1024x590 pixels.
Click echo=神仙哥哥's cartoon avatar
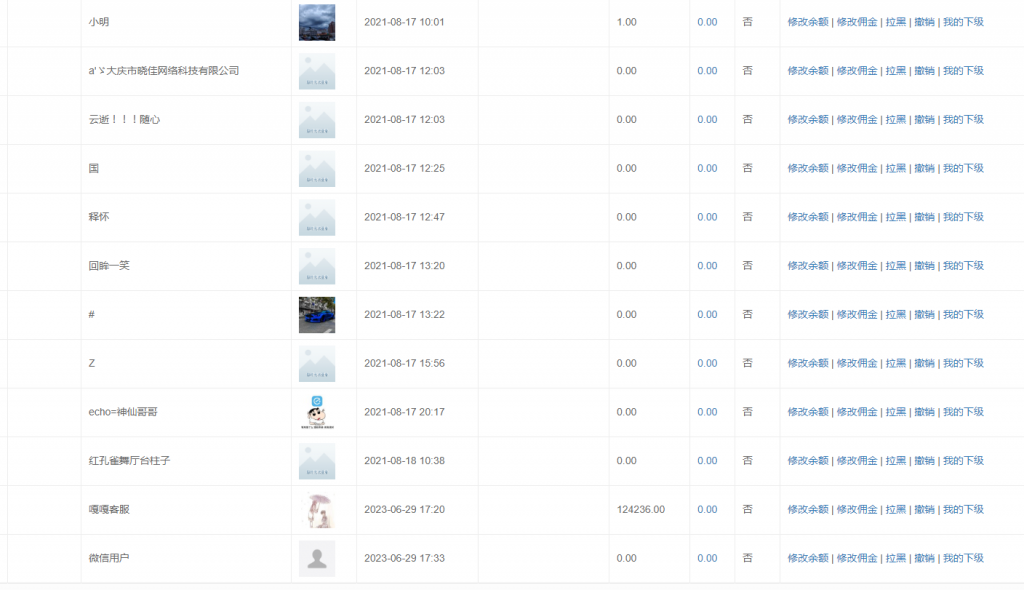(316, 412)
